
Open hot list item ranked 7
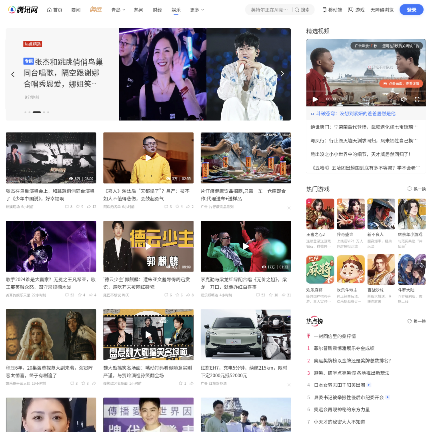pyautogui.click(x=339, y=422)
